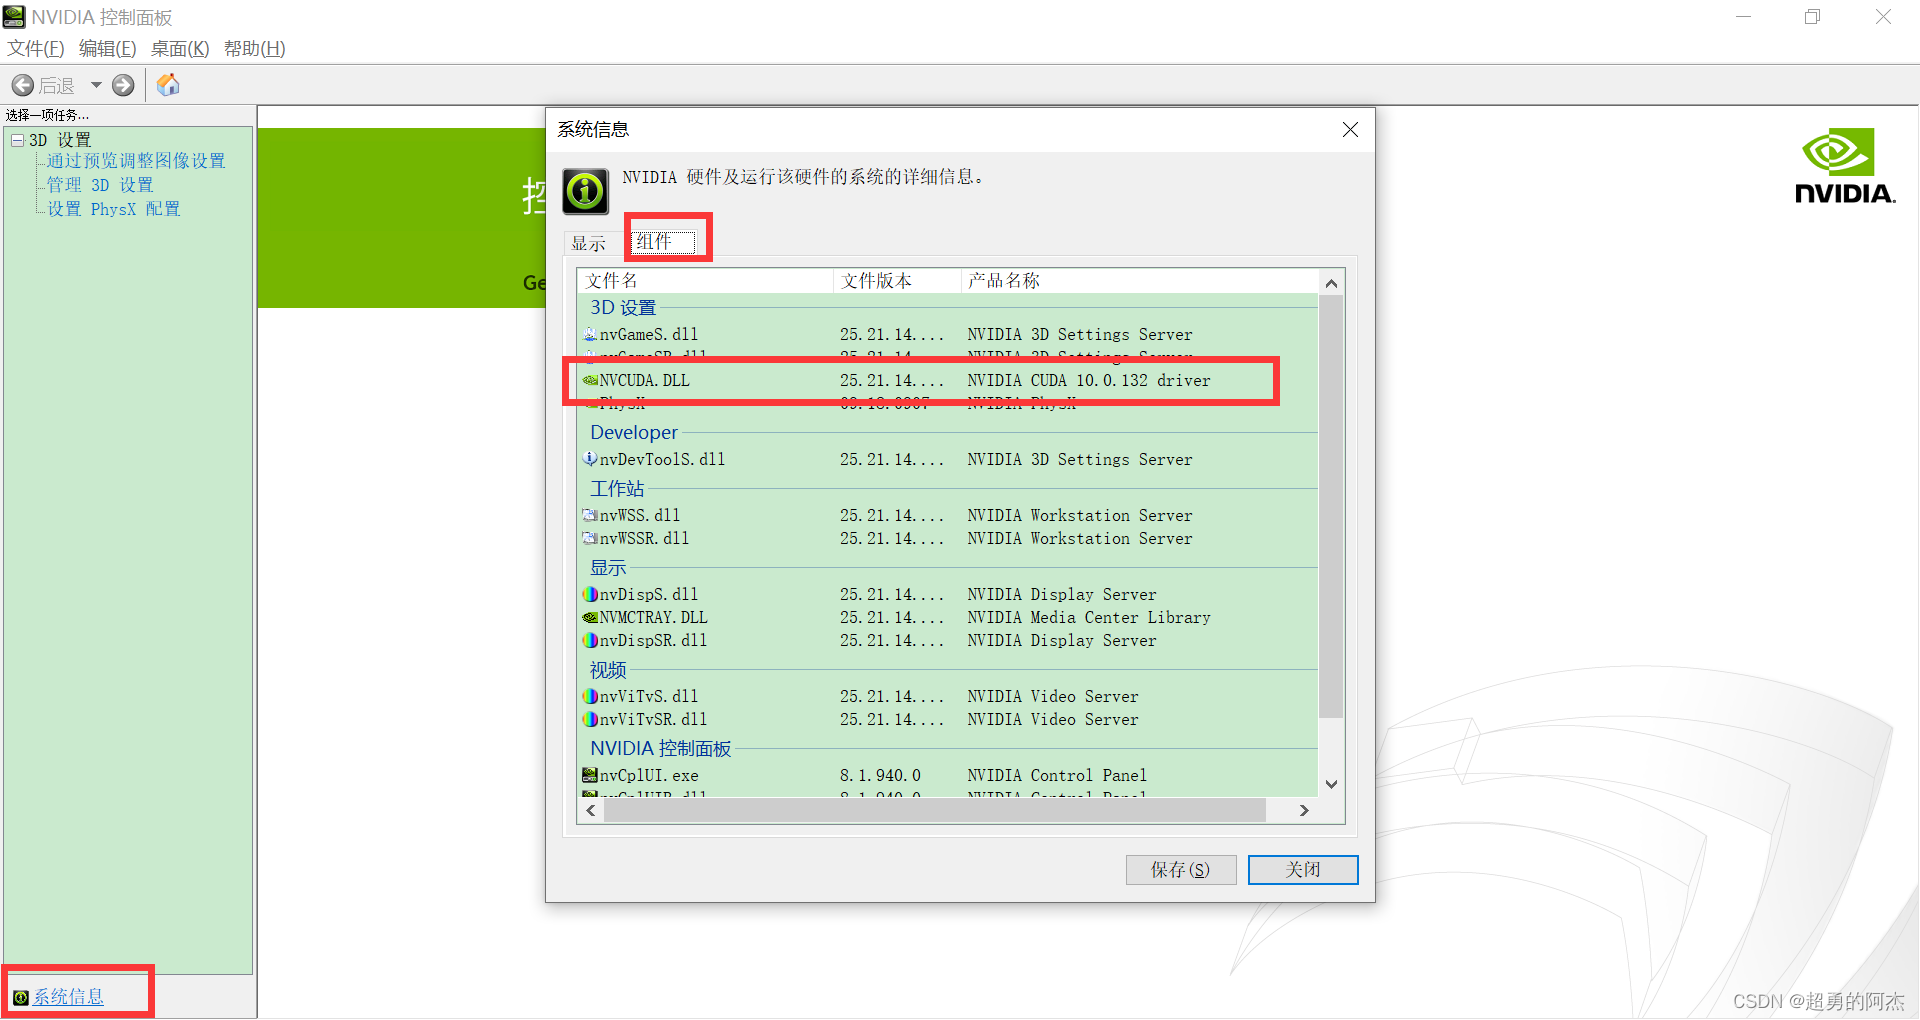Click the nvWSS.dll file icon

[x=590, y=516]
